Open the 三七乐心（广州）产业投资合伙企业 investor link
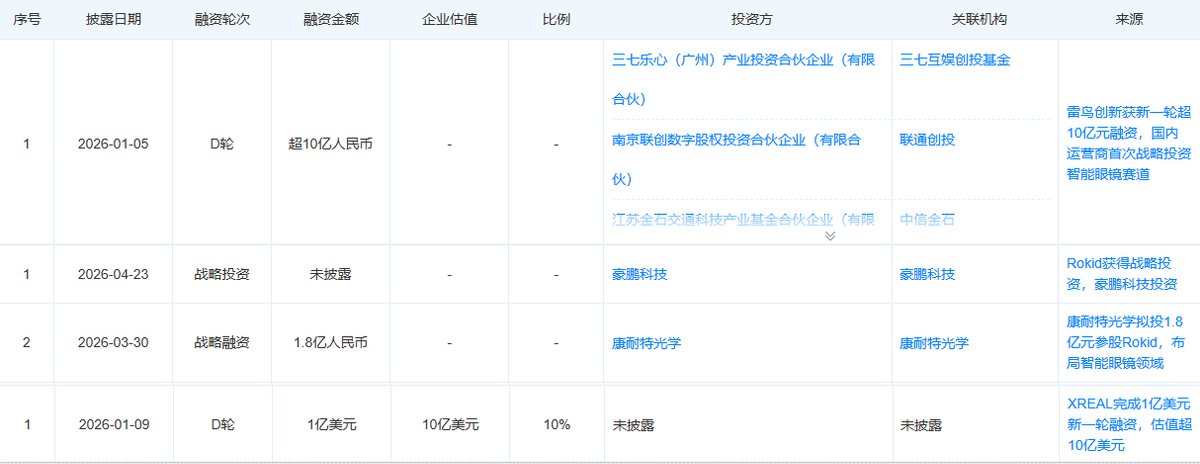 [744, 79]
